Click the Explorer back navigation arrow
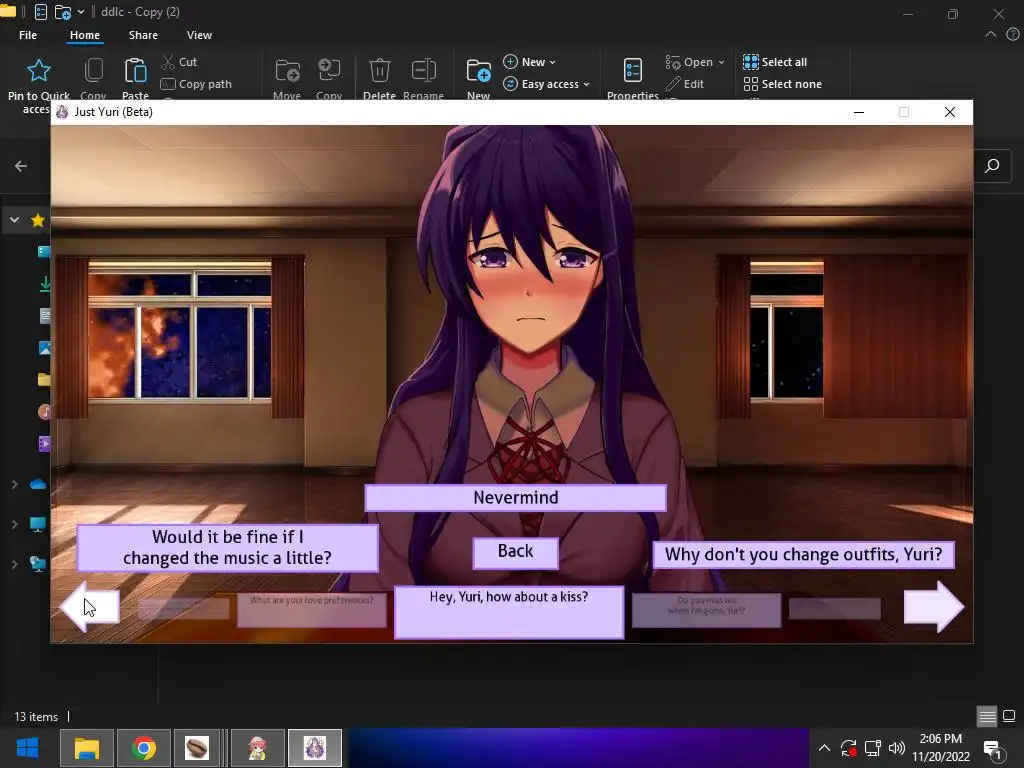The height and width of the screenshot is (768, 1024). [x=21, y=167]
